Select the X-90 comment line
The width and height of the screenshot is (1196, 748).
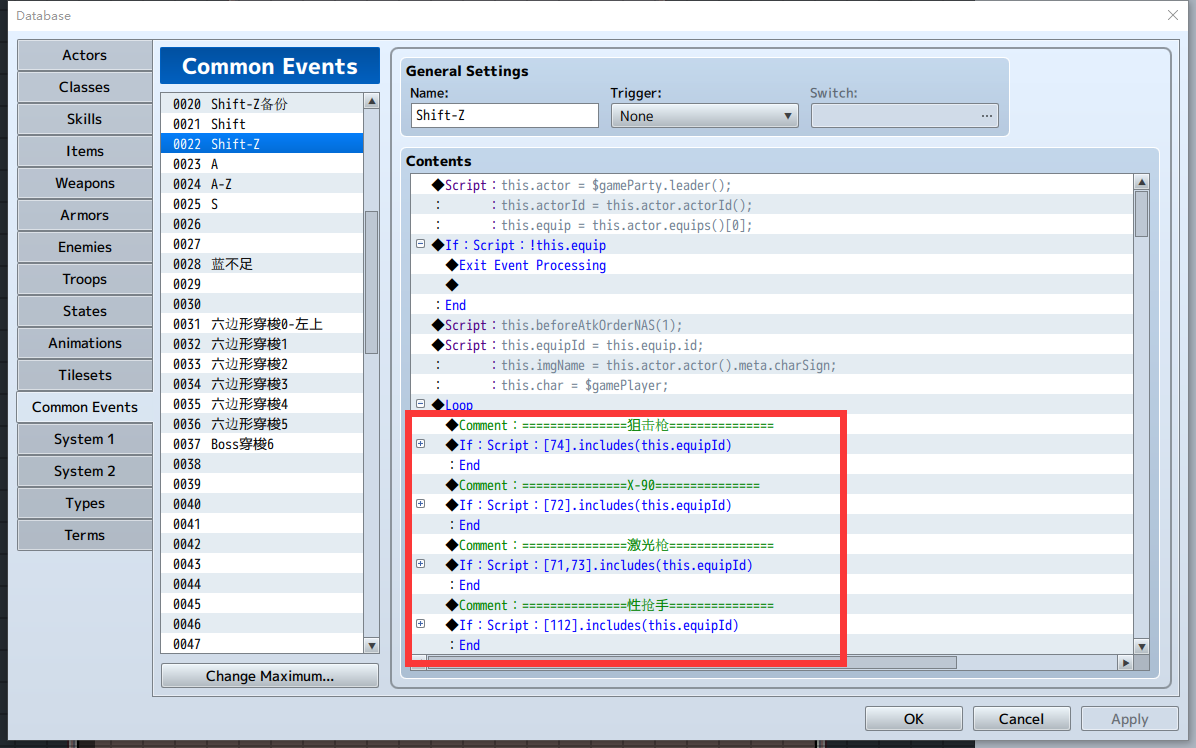(x=772, y=485)
